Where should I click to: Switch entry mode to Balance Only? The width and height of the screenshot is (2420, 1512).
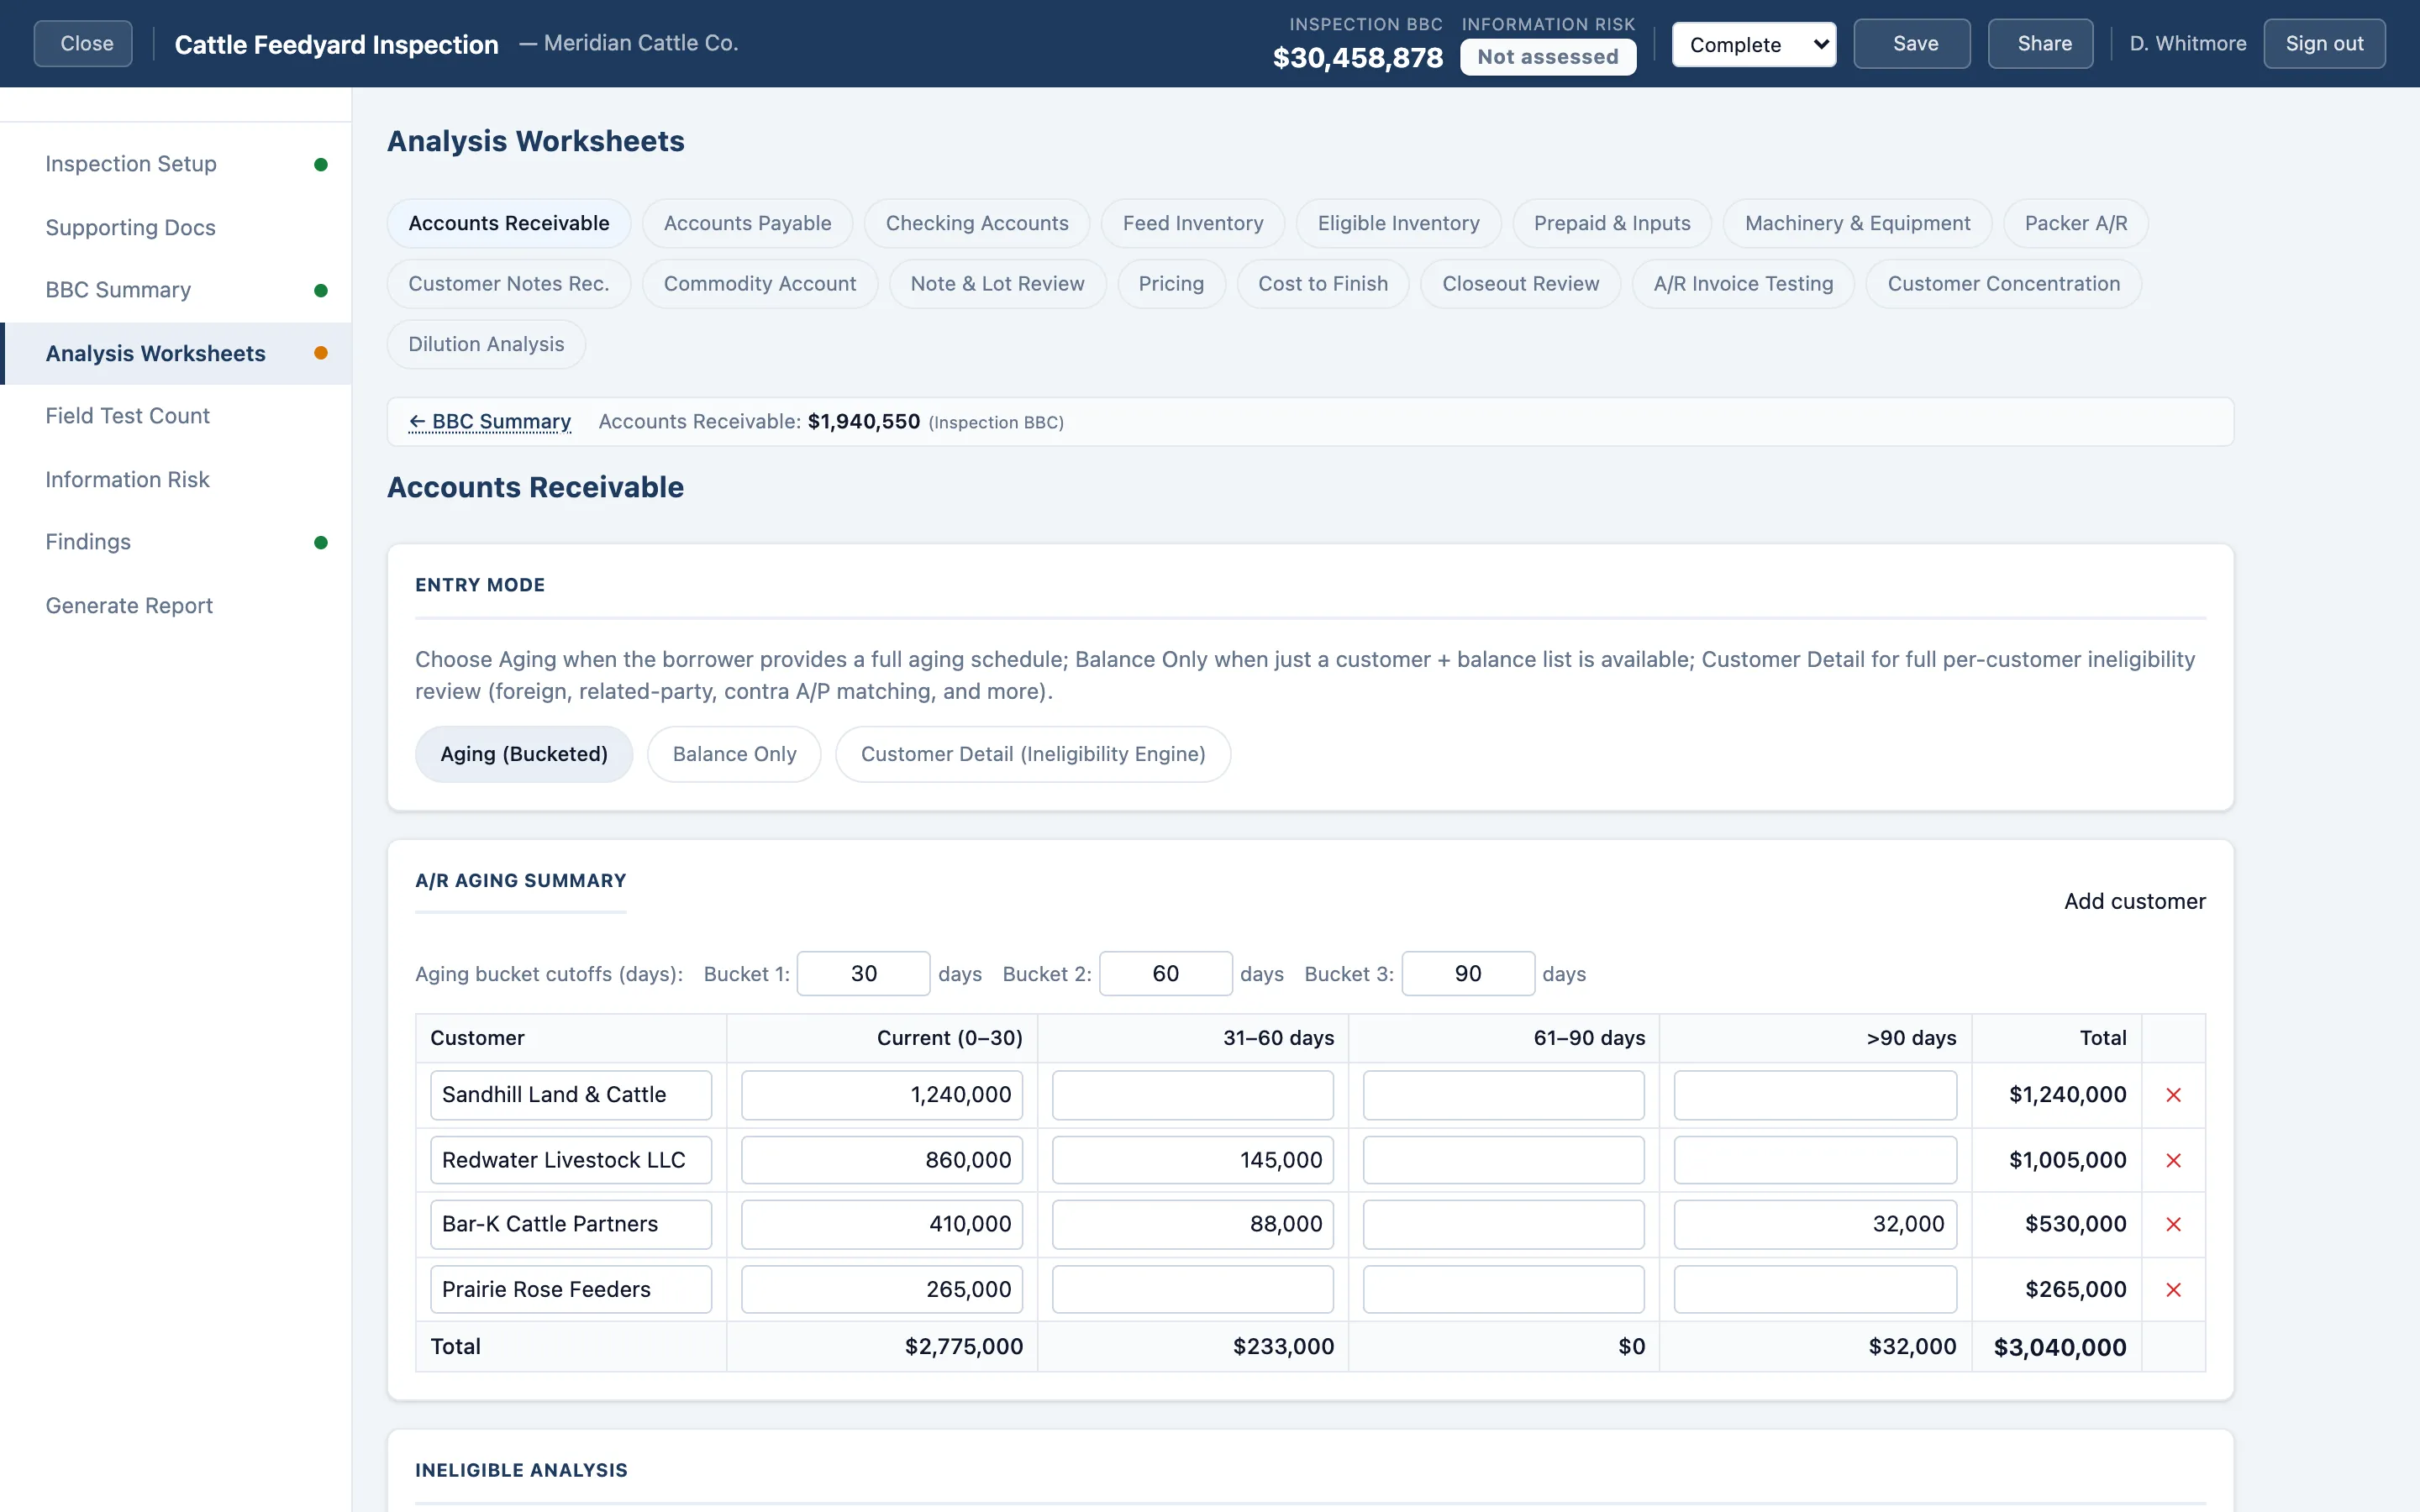point(734,754)
